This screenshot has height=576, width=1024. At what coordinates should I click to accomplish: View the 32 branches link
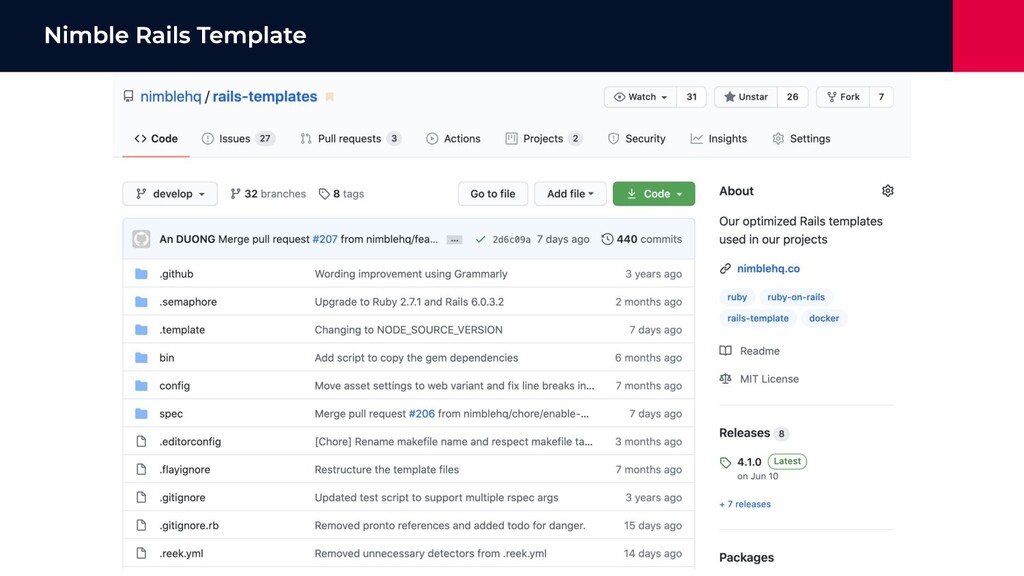(268, 194)
